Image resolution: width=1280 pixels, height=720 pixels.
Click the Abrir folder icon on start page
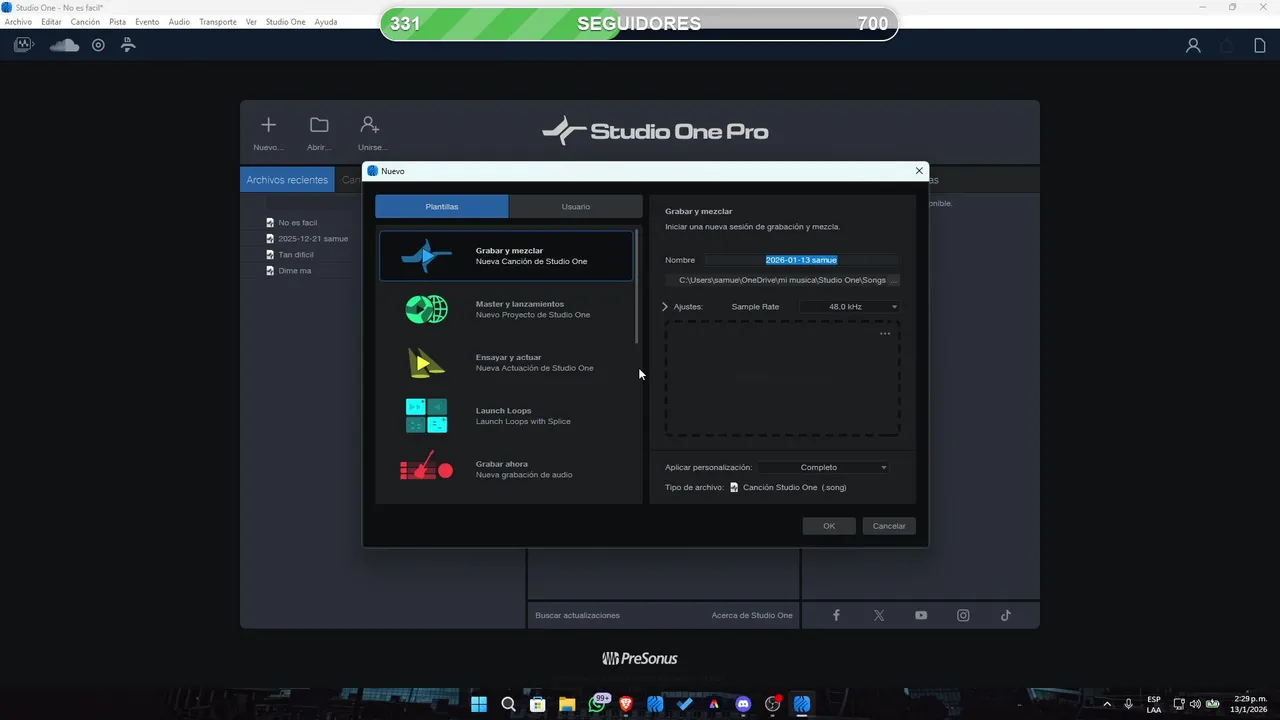click(319, 125)
